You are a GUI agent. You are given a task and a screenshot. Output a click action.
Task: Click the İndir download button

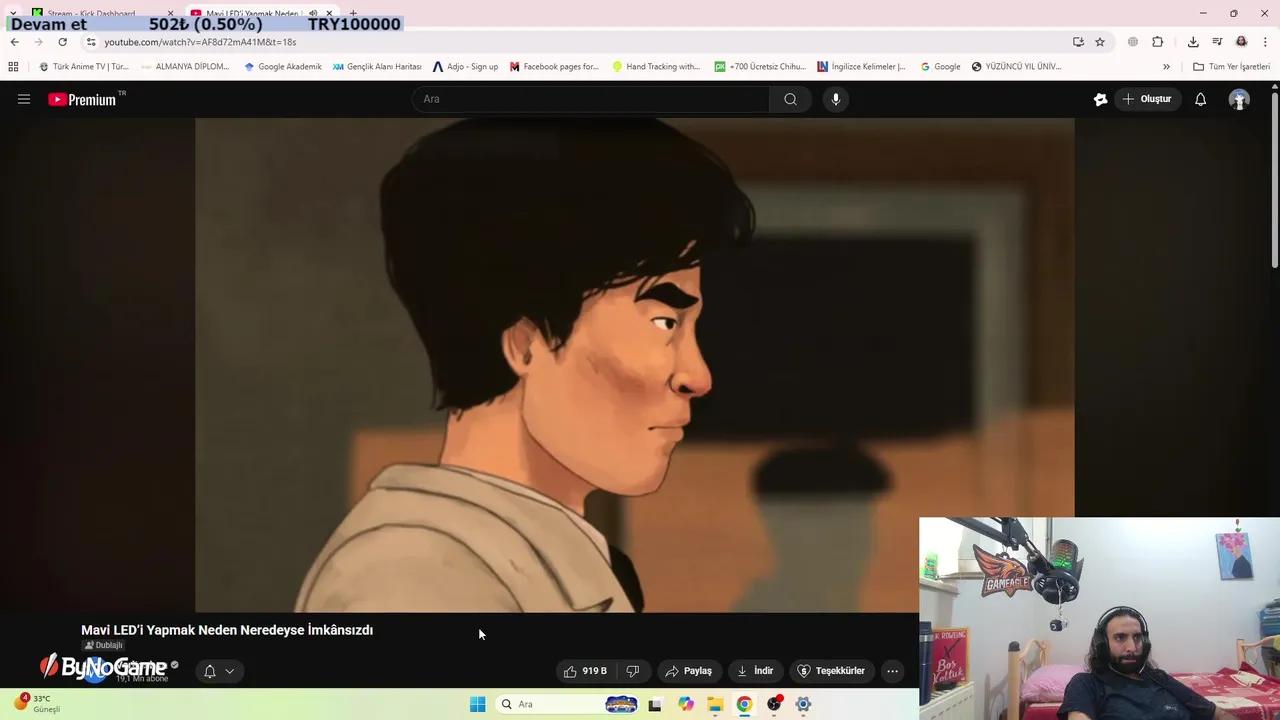click(x=756, y=671)
